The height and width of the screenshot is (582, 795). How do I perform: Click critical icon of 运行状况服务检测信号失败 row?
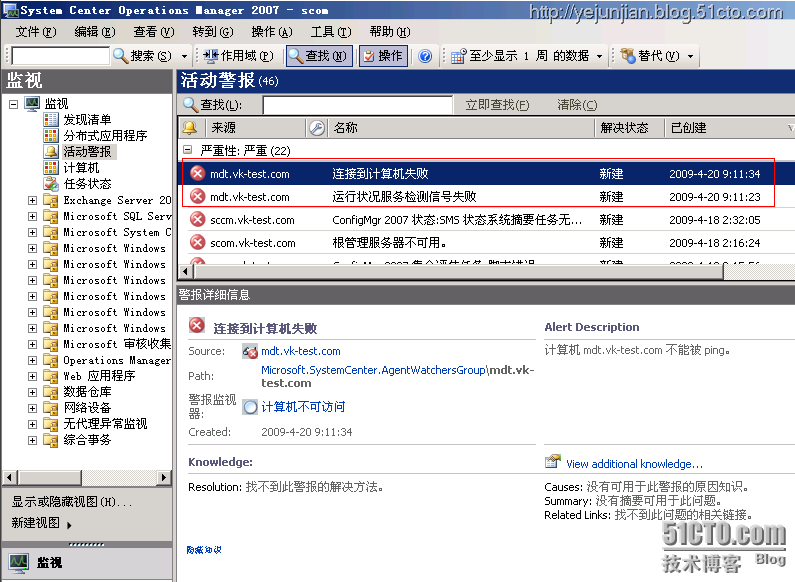tap(197, 196)
